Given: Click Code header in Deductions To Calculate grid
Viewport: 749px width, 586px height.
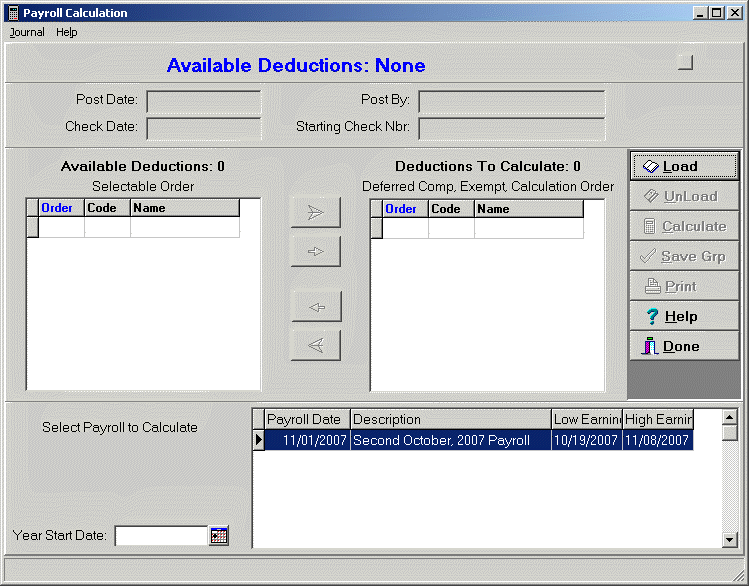Looking at the screenshot, I should (x=451, y=209).
